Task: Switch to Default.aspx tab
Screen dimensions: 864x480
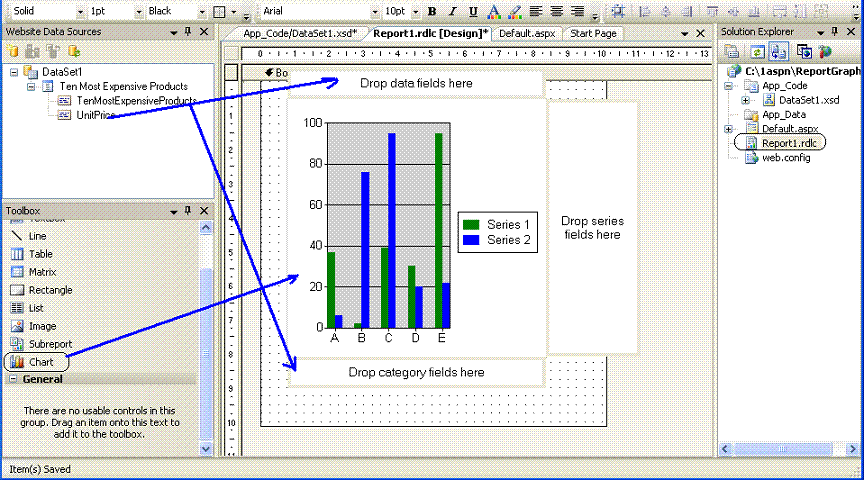Action: [527, 34]
